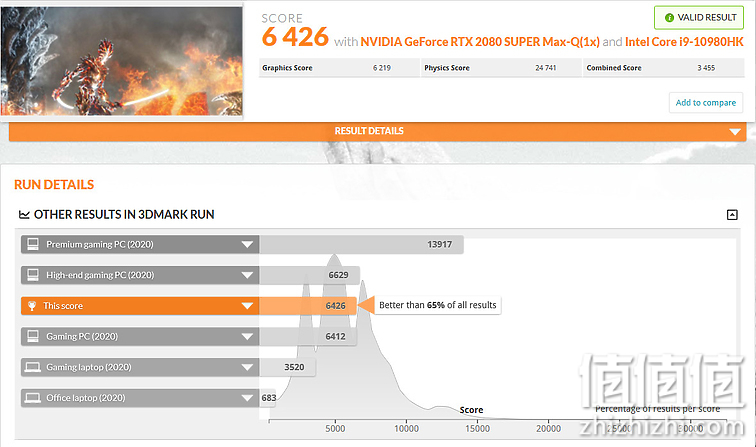Open NVIDIA GeForce RTX 2080 SUPER Max-Q link
This screenshot has height=447, width=756.
point(480,42)
